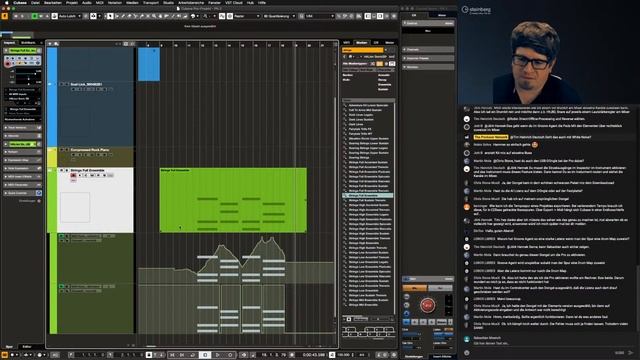This screenshot has width=640, height=360.
Task: Solo the Compressed Rock Piano track
Action: tap(67, 150)
